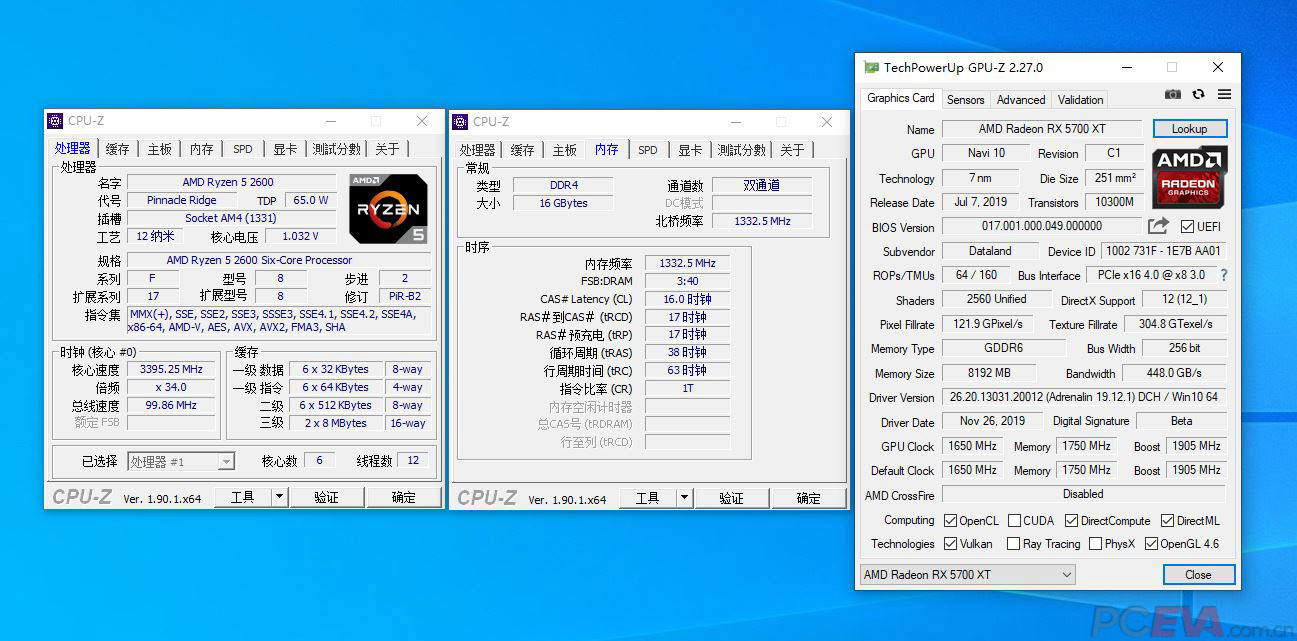Screen dimensions: 1297x641
Task: Switch to the Sensors tab
Action: click(965, 99)
